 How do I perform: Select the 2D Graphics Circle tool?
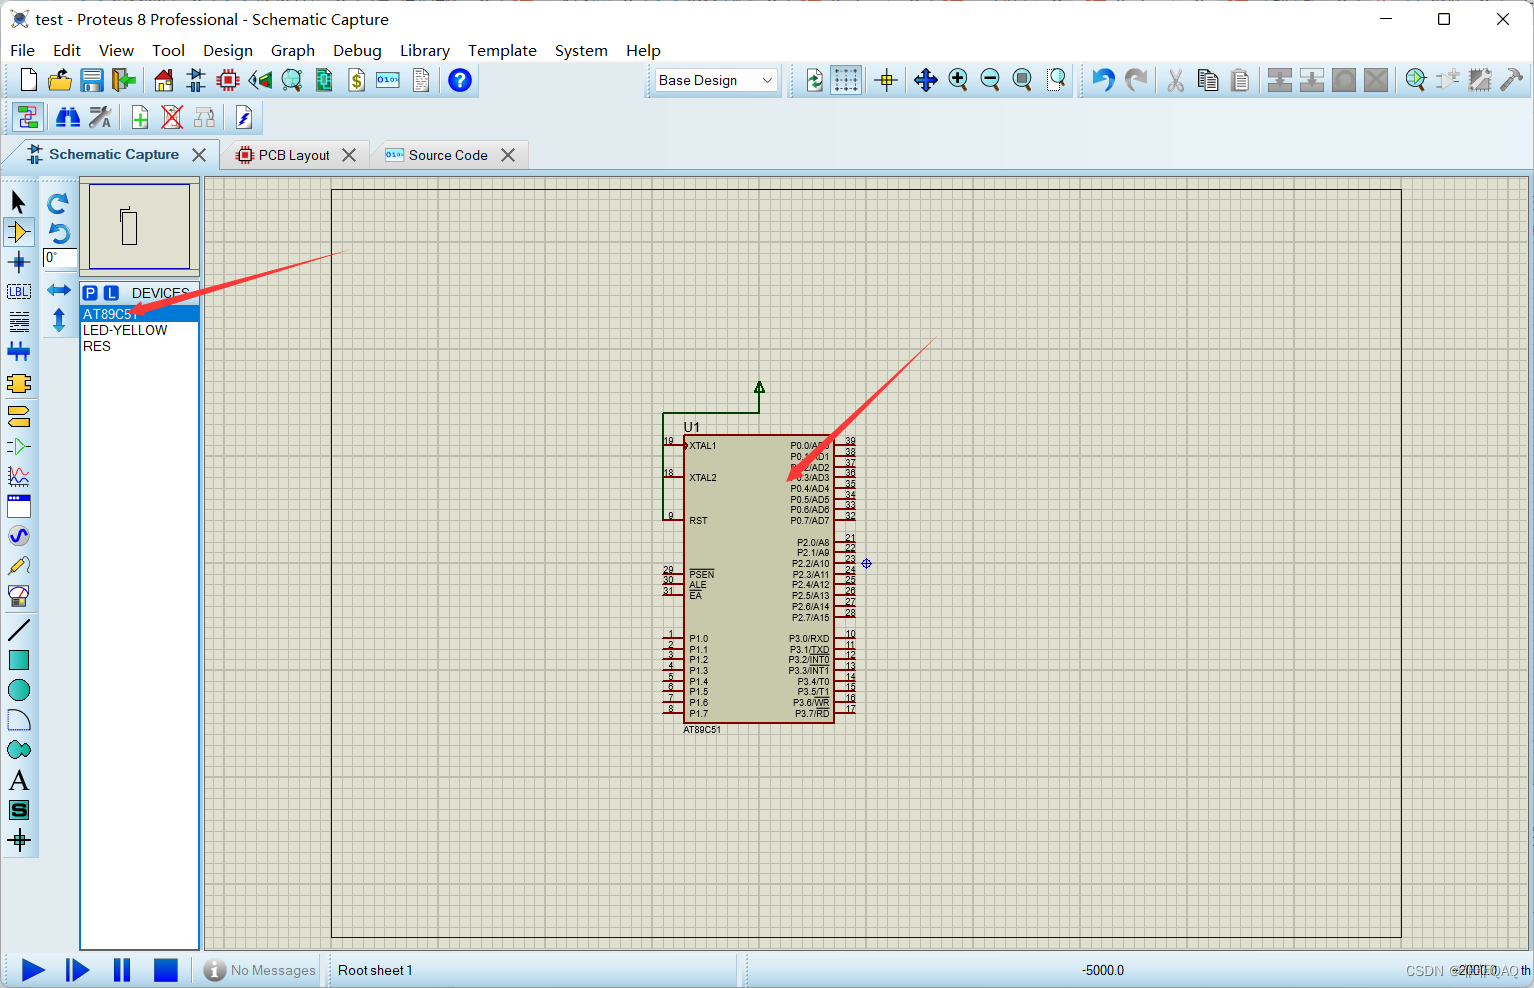[19, 690]
